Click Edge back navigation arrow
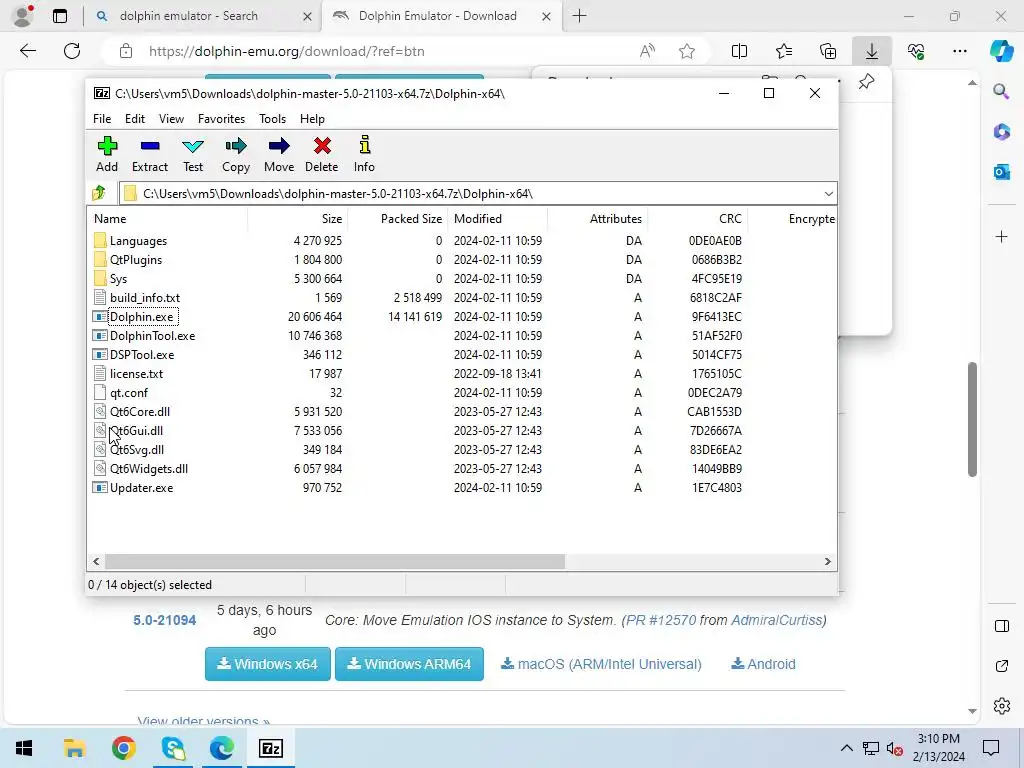The image size is (1024, 768). (27, 51)
